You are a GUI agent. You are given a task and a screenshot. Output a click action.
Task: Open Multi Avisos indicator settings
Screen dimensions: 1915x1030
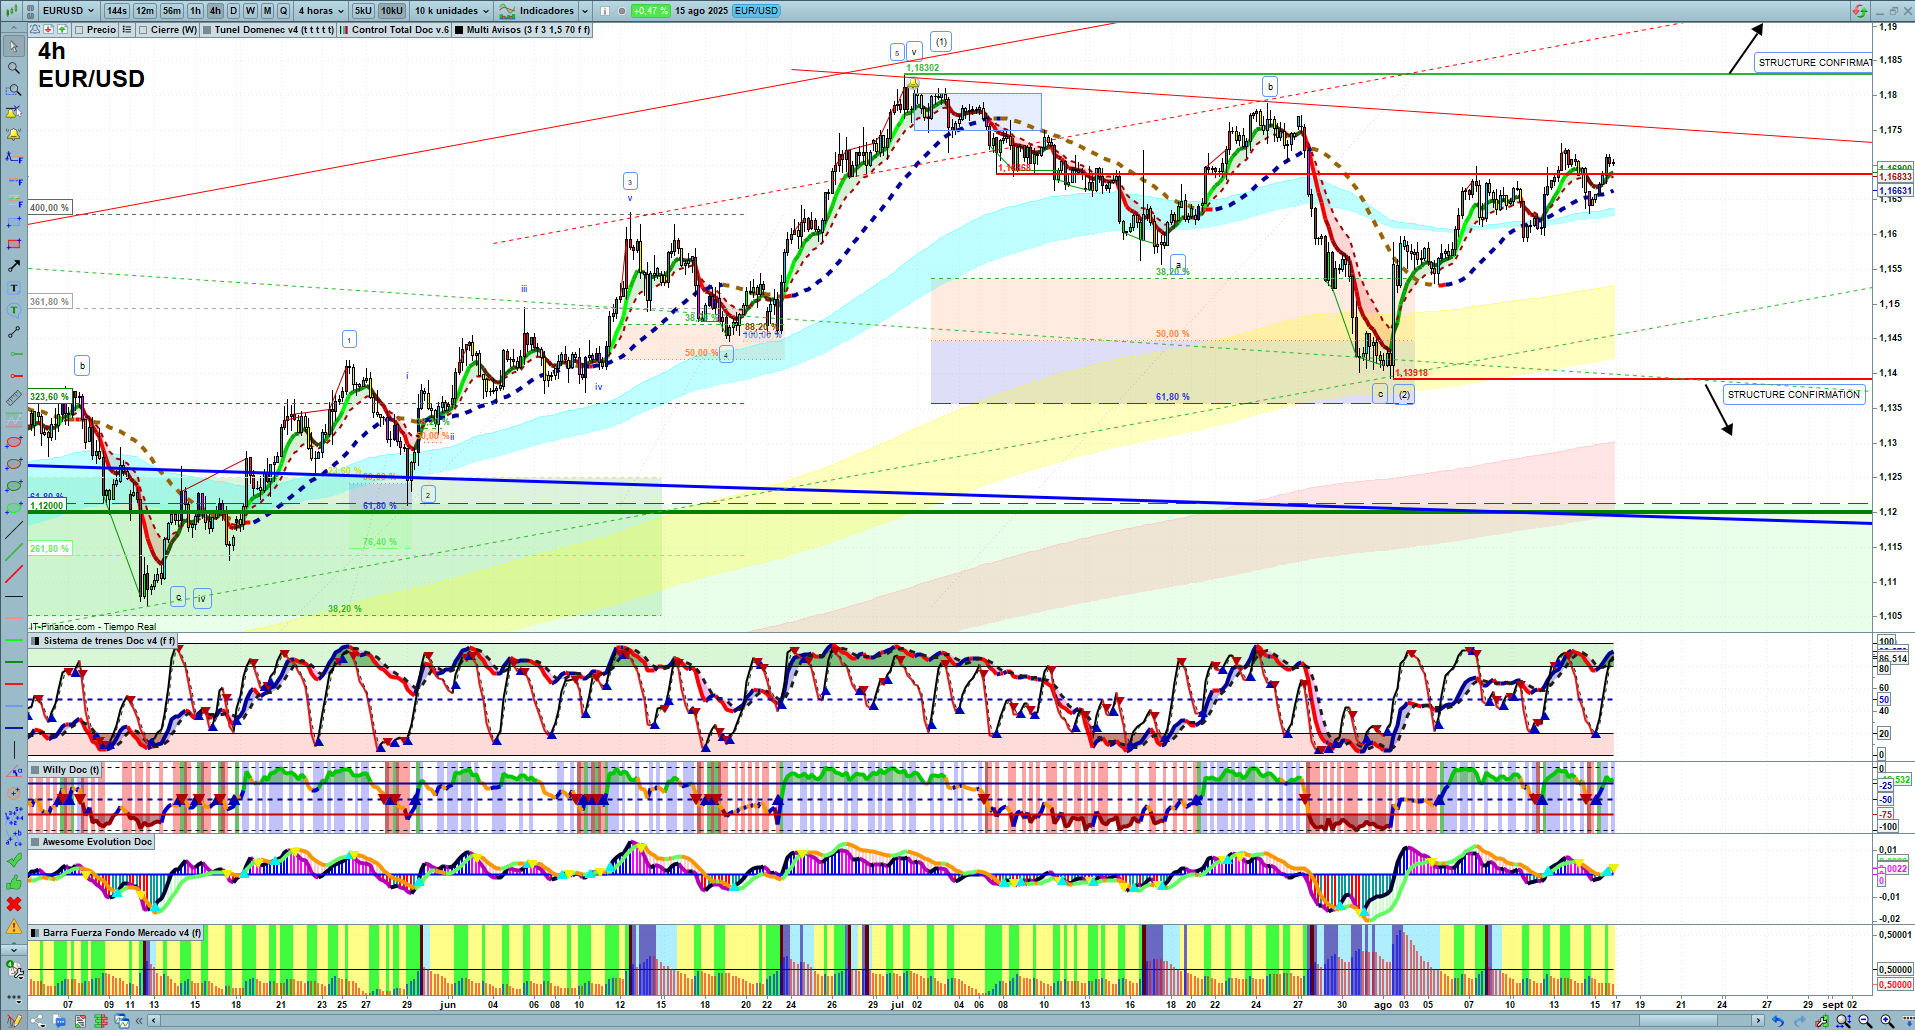528,30
